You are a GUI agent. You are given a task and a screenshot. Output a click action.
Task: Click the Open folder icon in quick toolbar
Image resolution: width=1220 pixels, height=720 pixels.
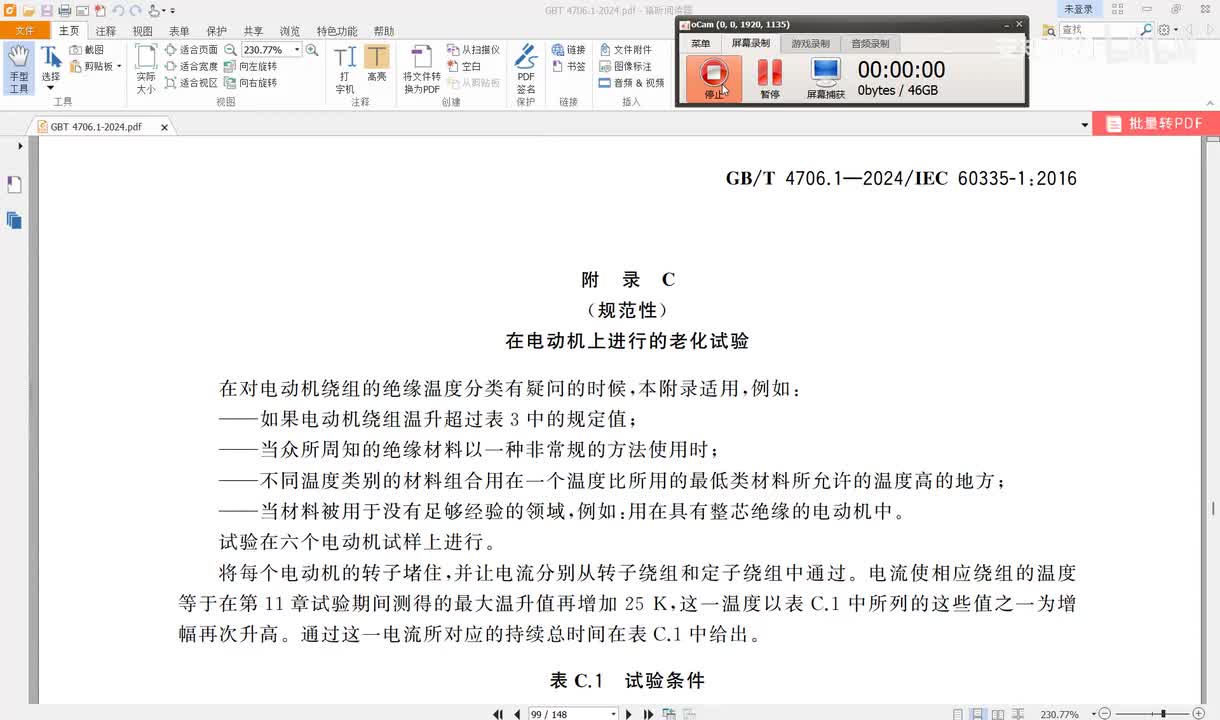[29, 10]
